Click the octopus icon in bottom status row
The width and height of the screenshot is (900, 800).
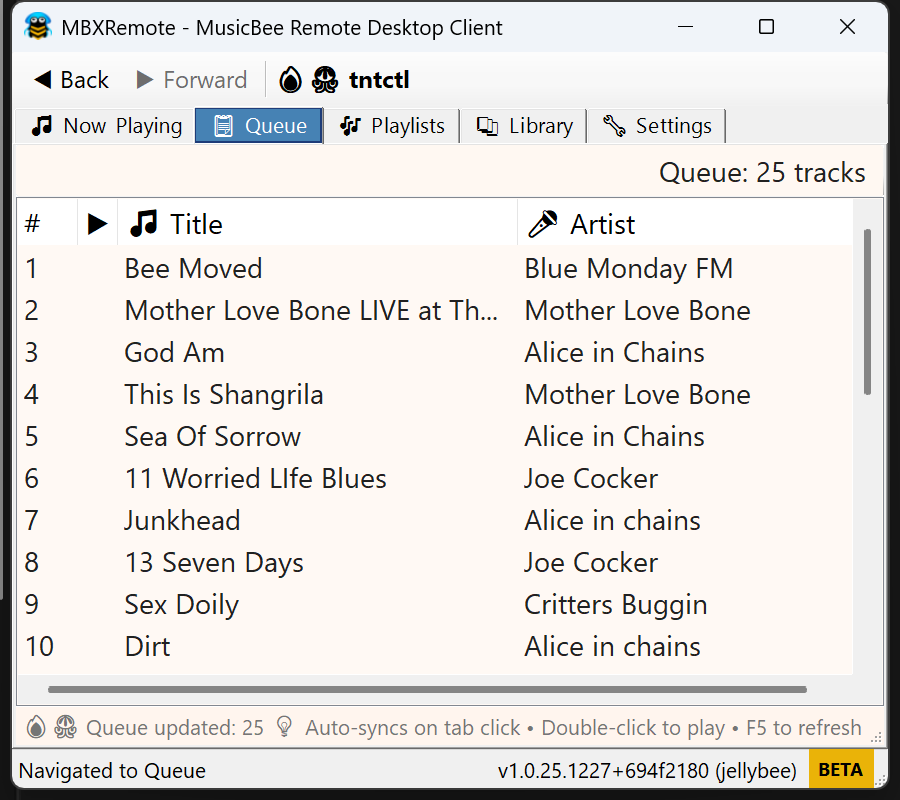65,727
